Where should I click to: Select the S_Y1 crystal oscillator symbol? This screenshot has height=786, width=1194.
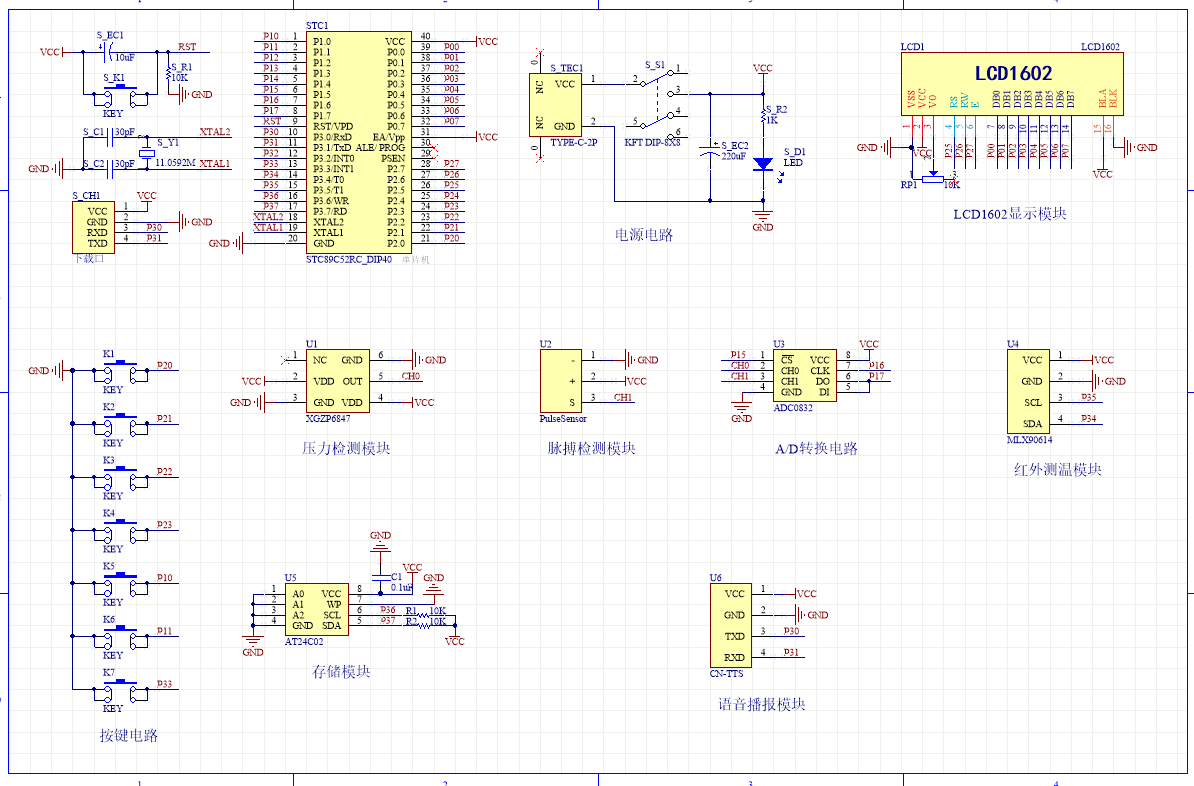click(x=148, y=152)
